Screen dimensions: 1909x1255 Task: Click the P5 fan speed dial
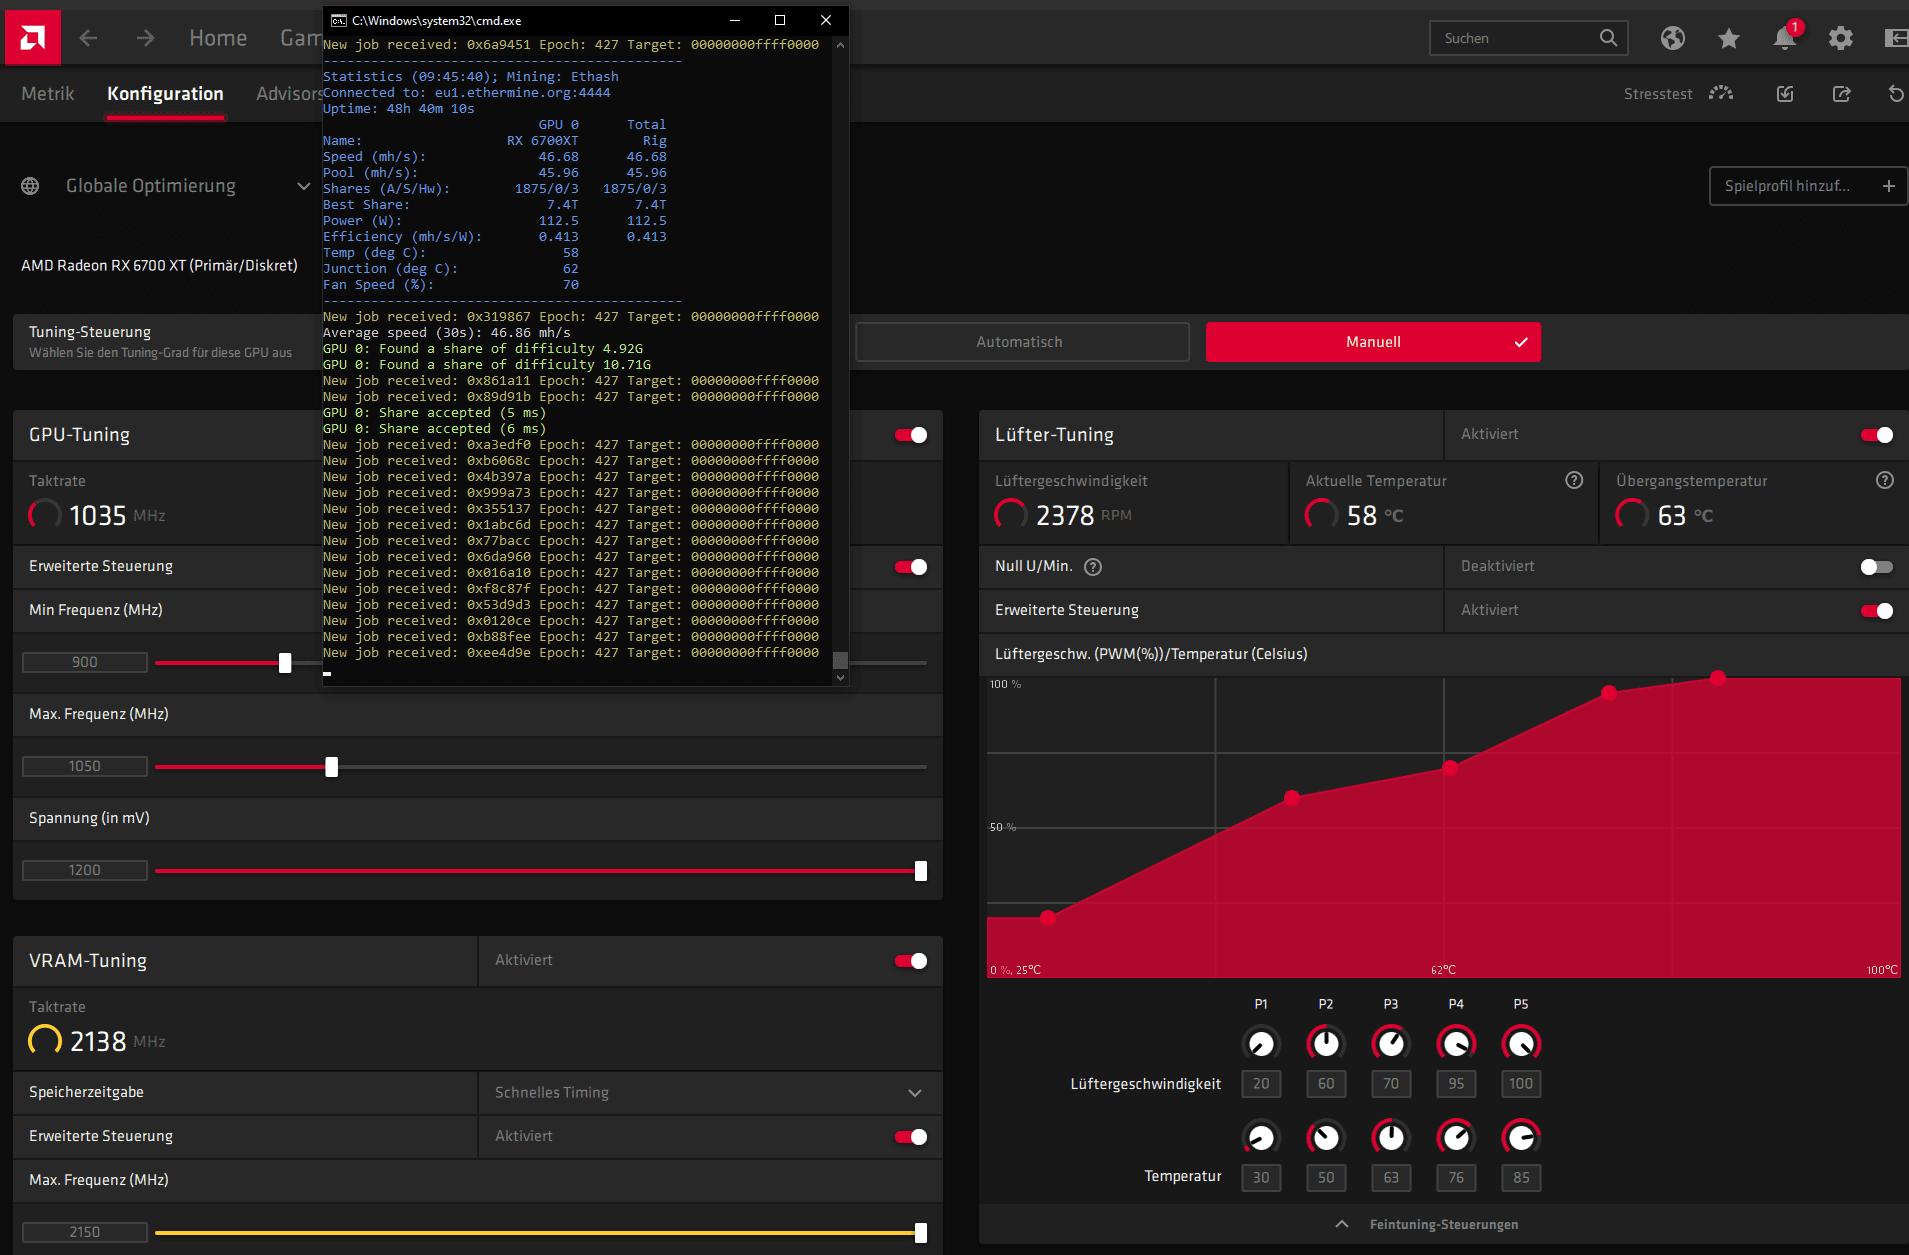click(x=1521, y=1044)
